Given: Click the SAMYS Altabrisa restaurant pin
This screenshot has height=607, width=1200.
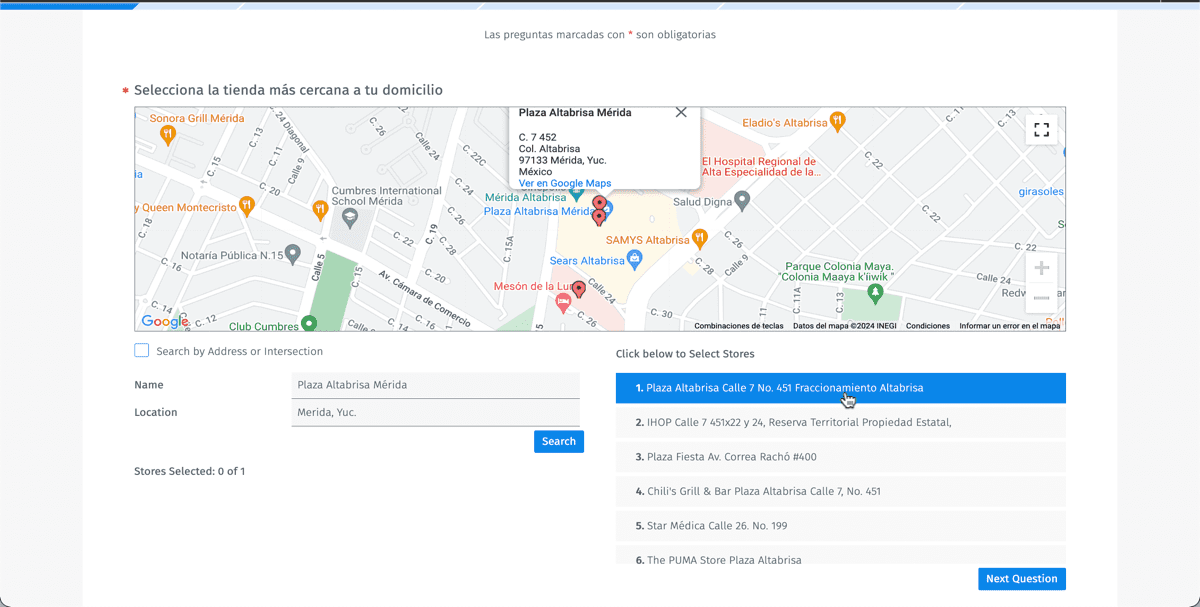Looking at the screenshot, I should (x=700, y=239).
